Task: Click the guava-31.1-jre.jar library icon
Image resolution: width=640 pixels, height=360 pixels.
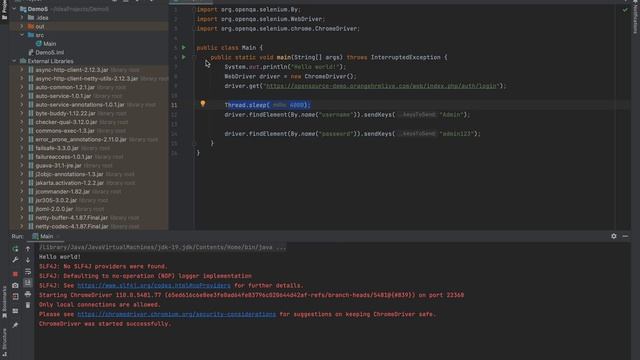Action: click(x=31, y=165)
